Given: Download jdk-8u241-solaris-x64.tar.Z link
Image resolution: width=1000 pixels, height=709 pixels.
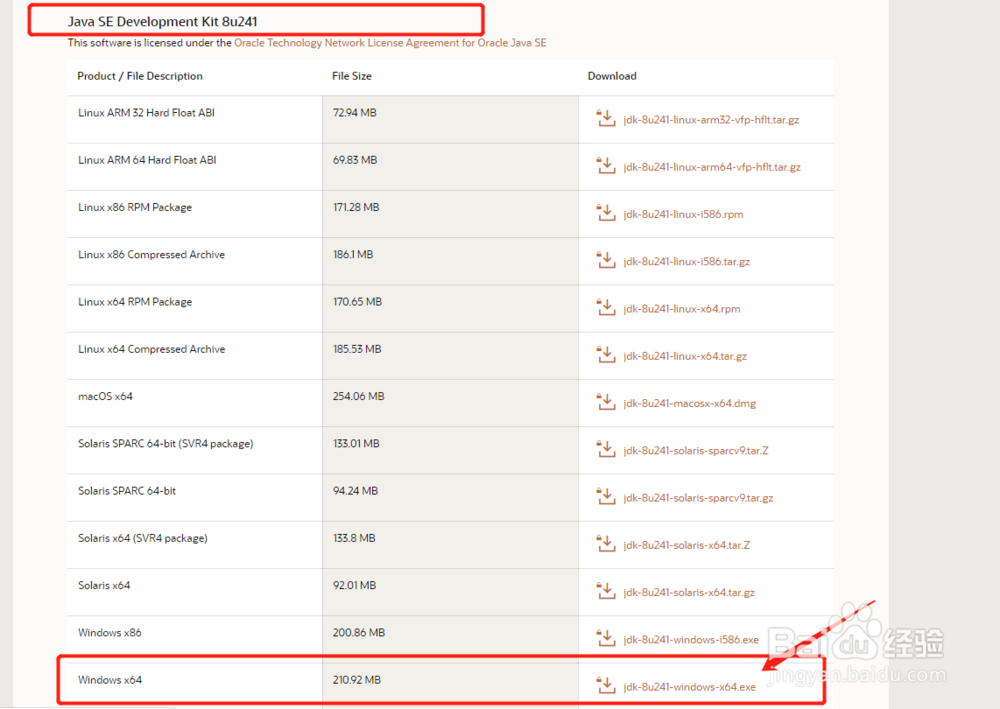Looking at the screenshot, I should coord(686,545).
